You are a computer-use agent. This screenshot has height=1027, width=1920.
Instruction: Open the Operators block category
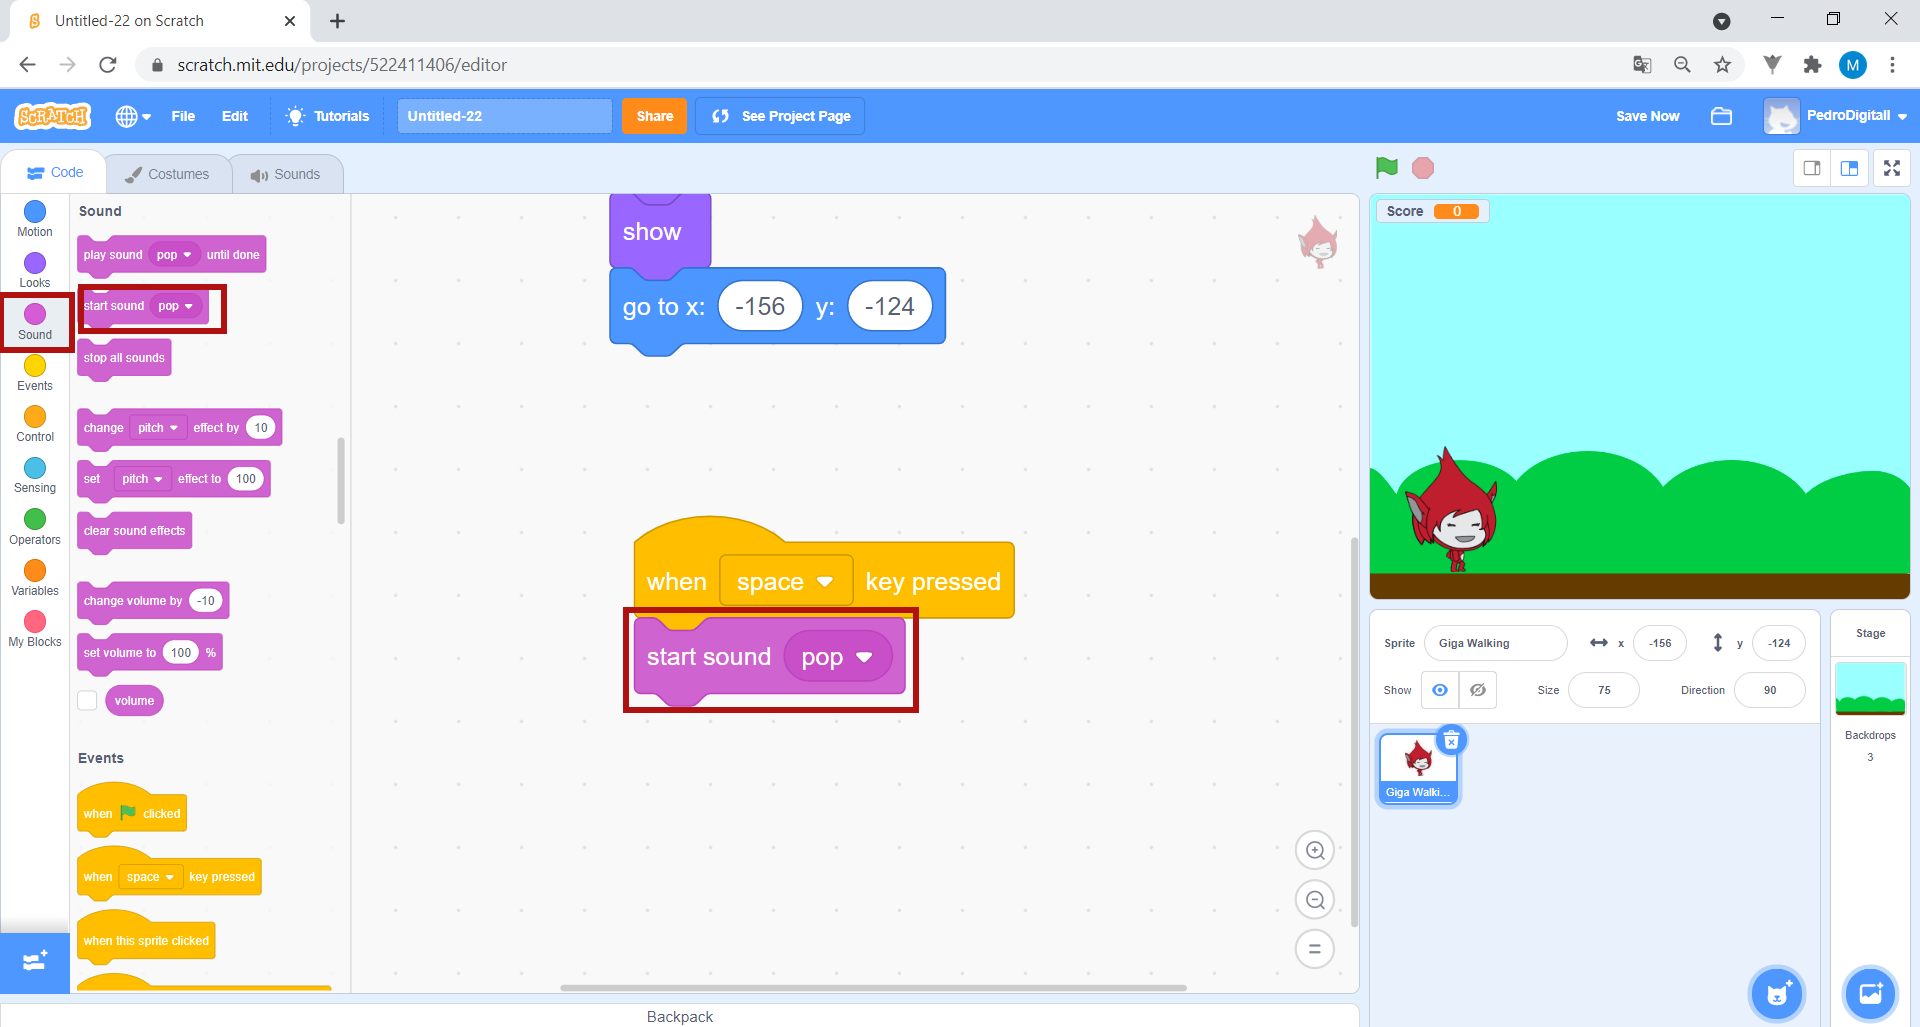pos(35,527)
